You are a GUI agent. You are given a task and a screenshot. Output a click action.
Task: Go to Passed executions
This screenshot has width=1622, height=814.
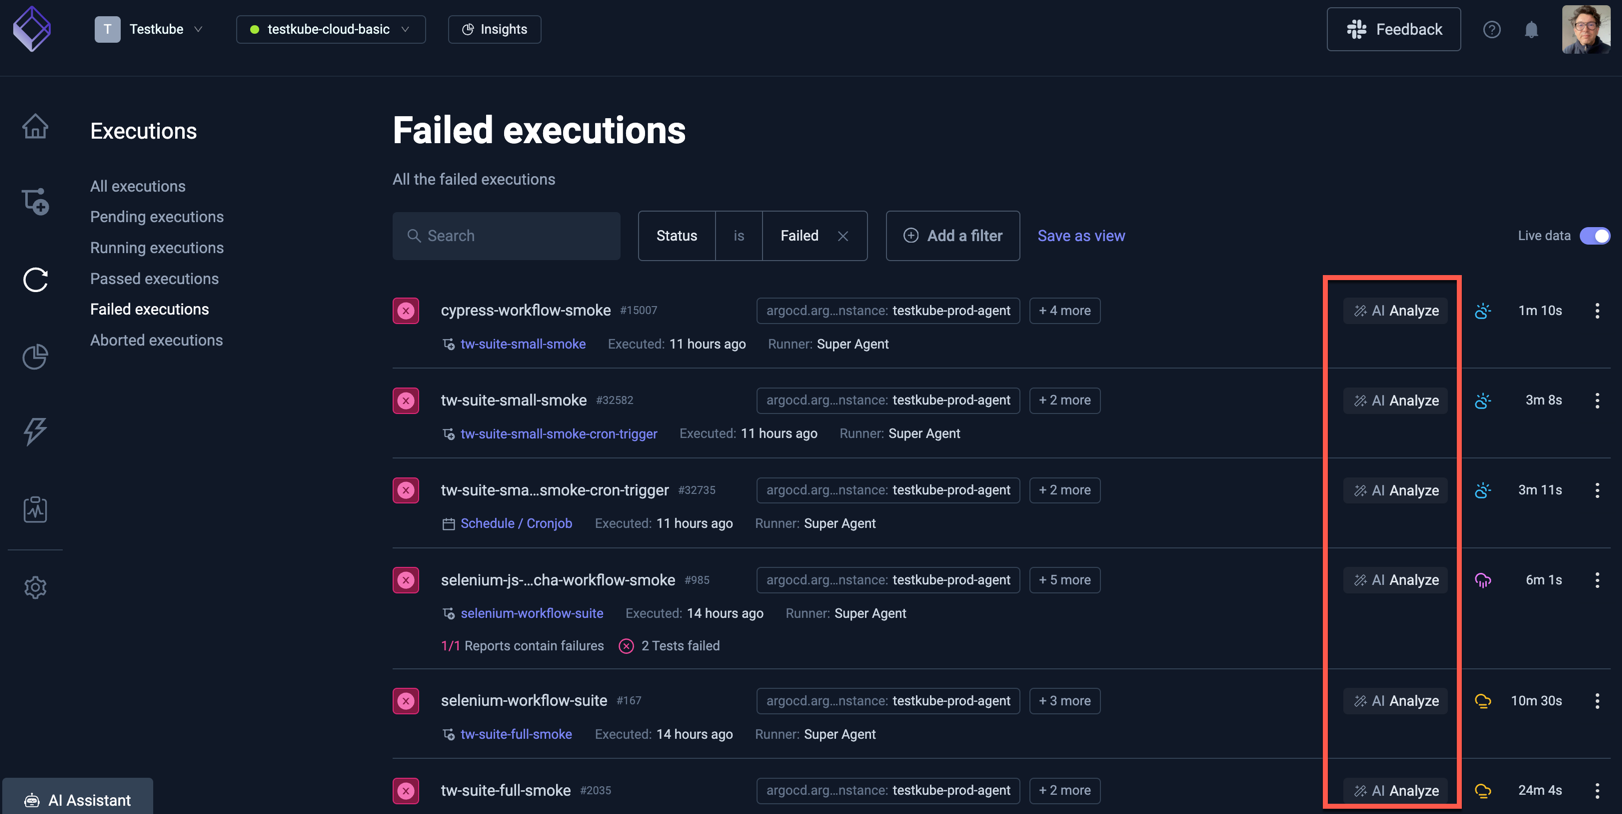click(x=154, y=279)
